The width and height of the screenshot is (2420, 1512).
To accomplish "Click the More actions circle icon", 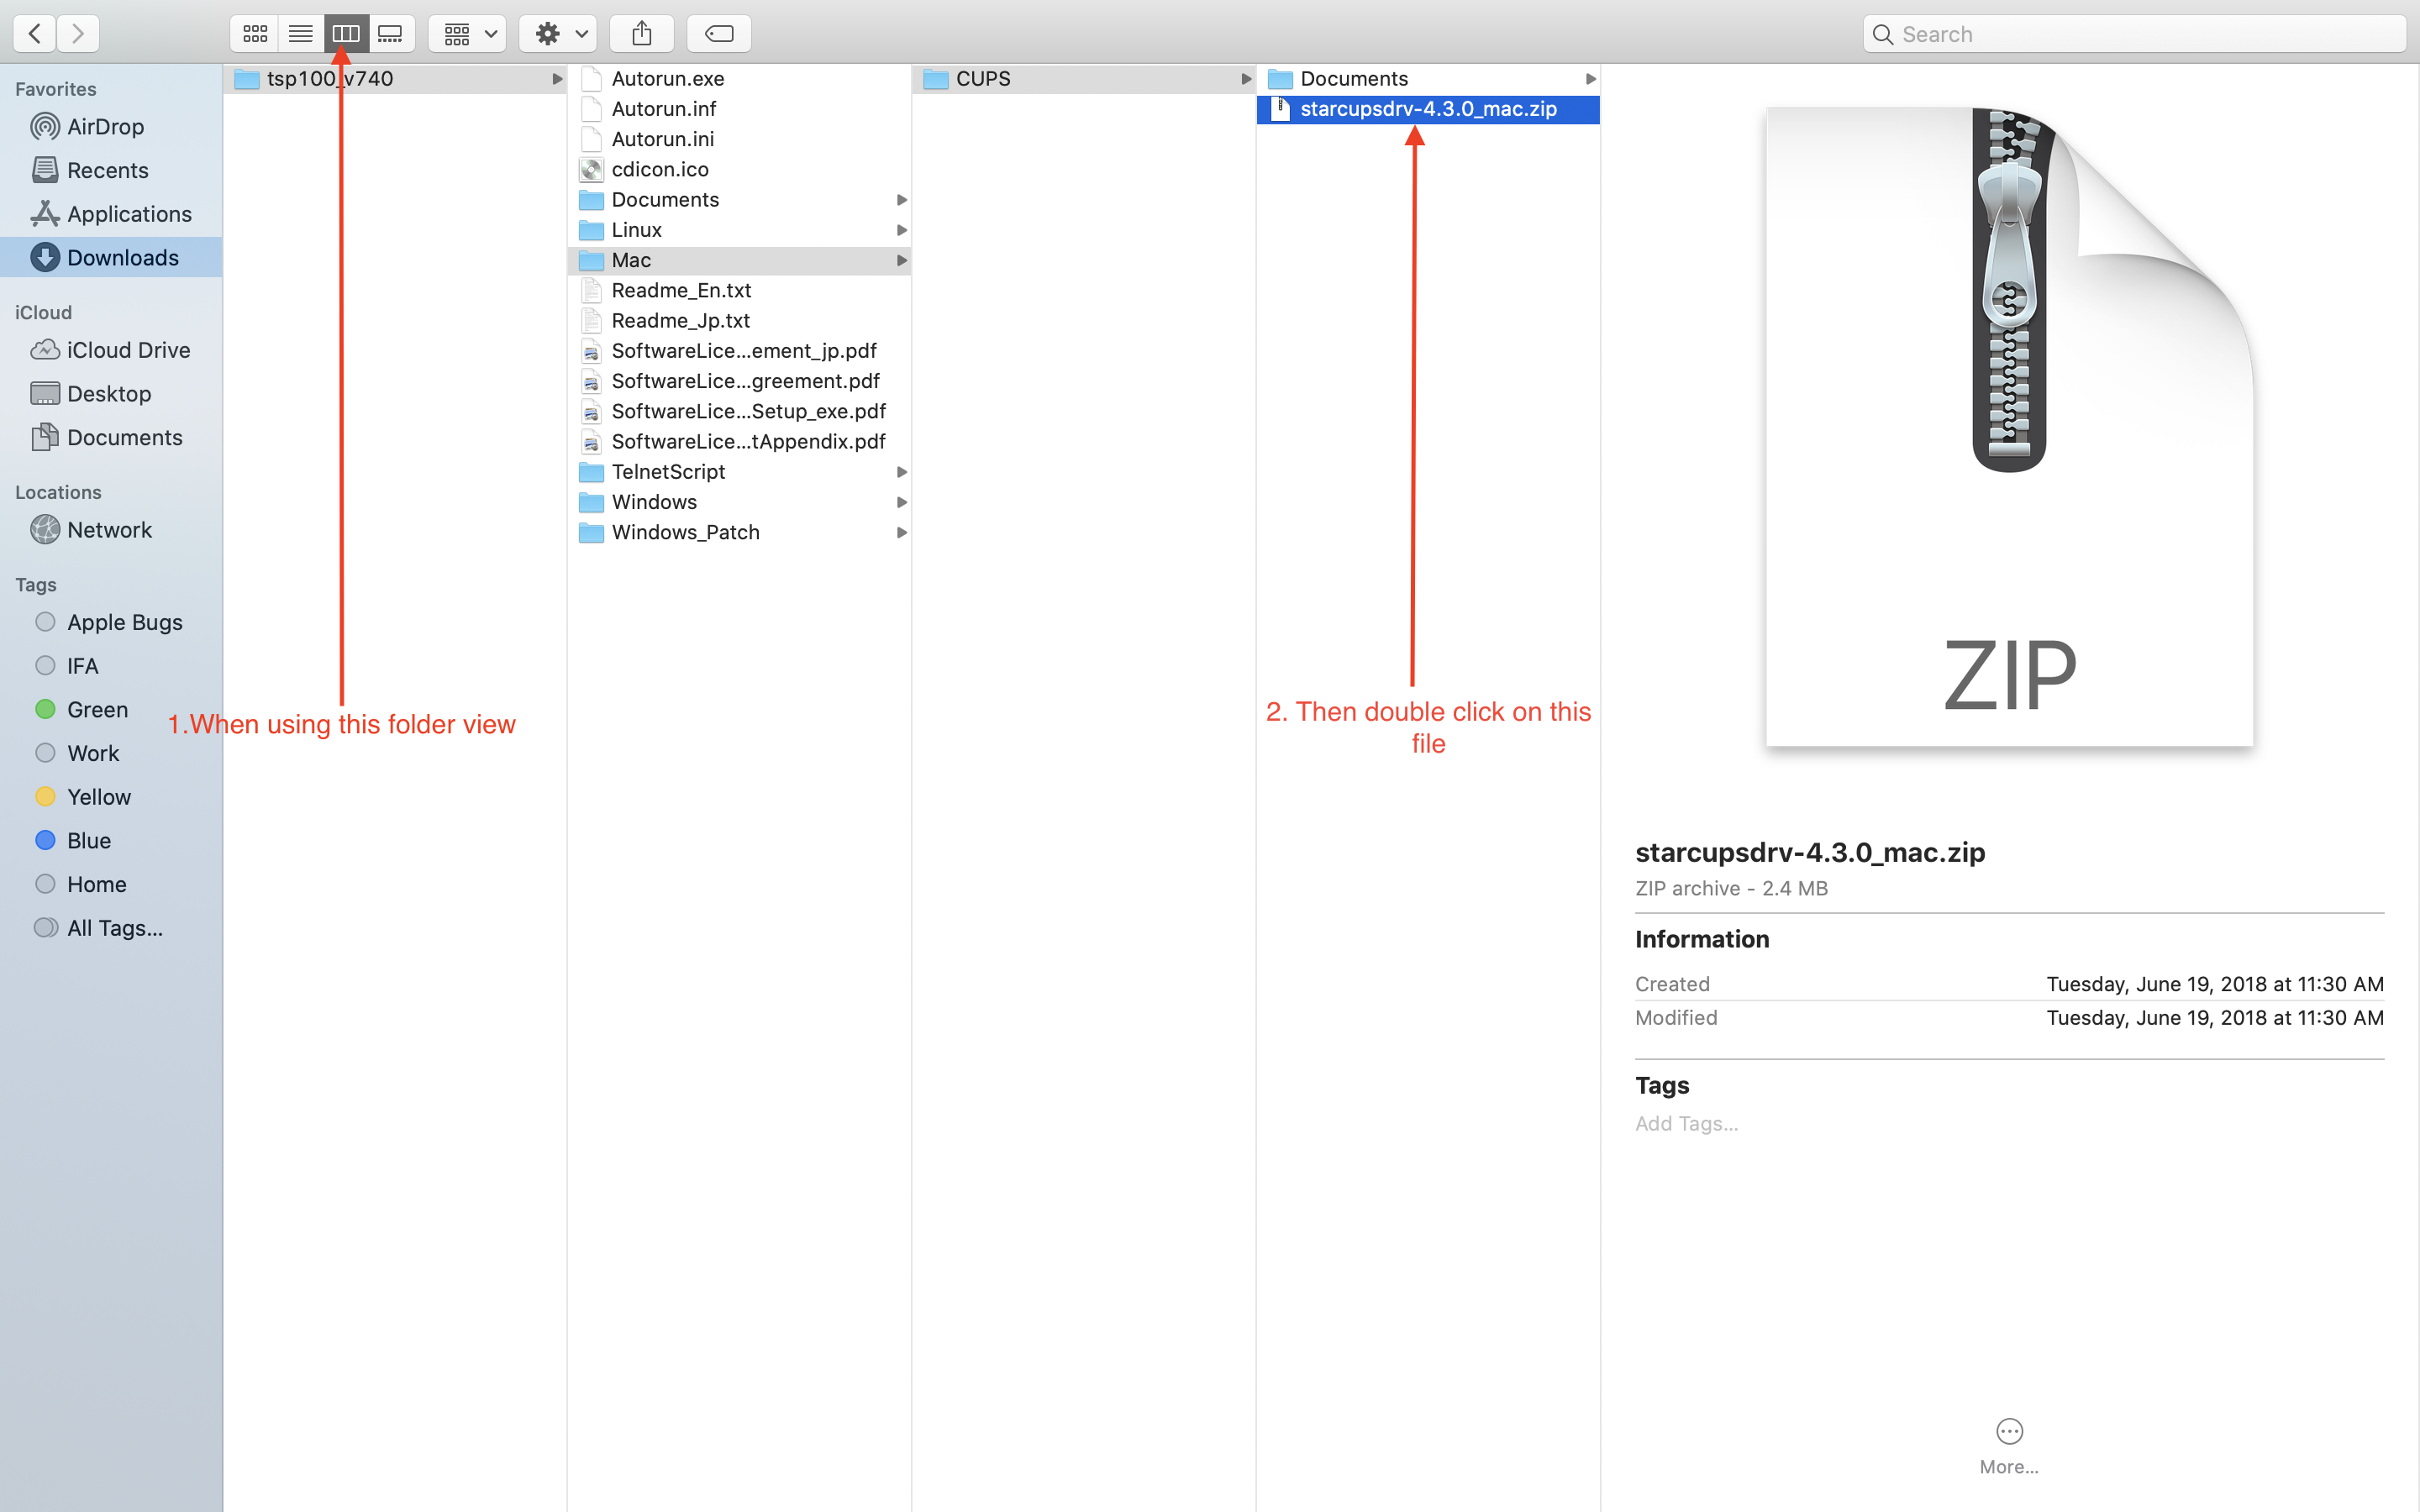I will (x=2008, y=1431).
